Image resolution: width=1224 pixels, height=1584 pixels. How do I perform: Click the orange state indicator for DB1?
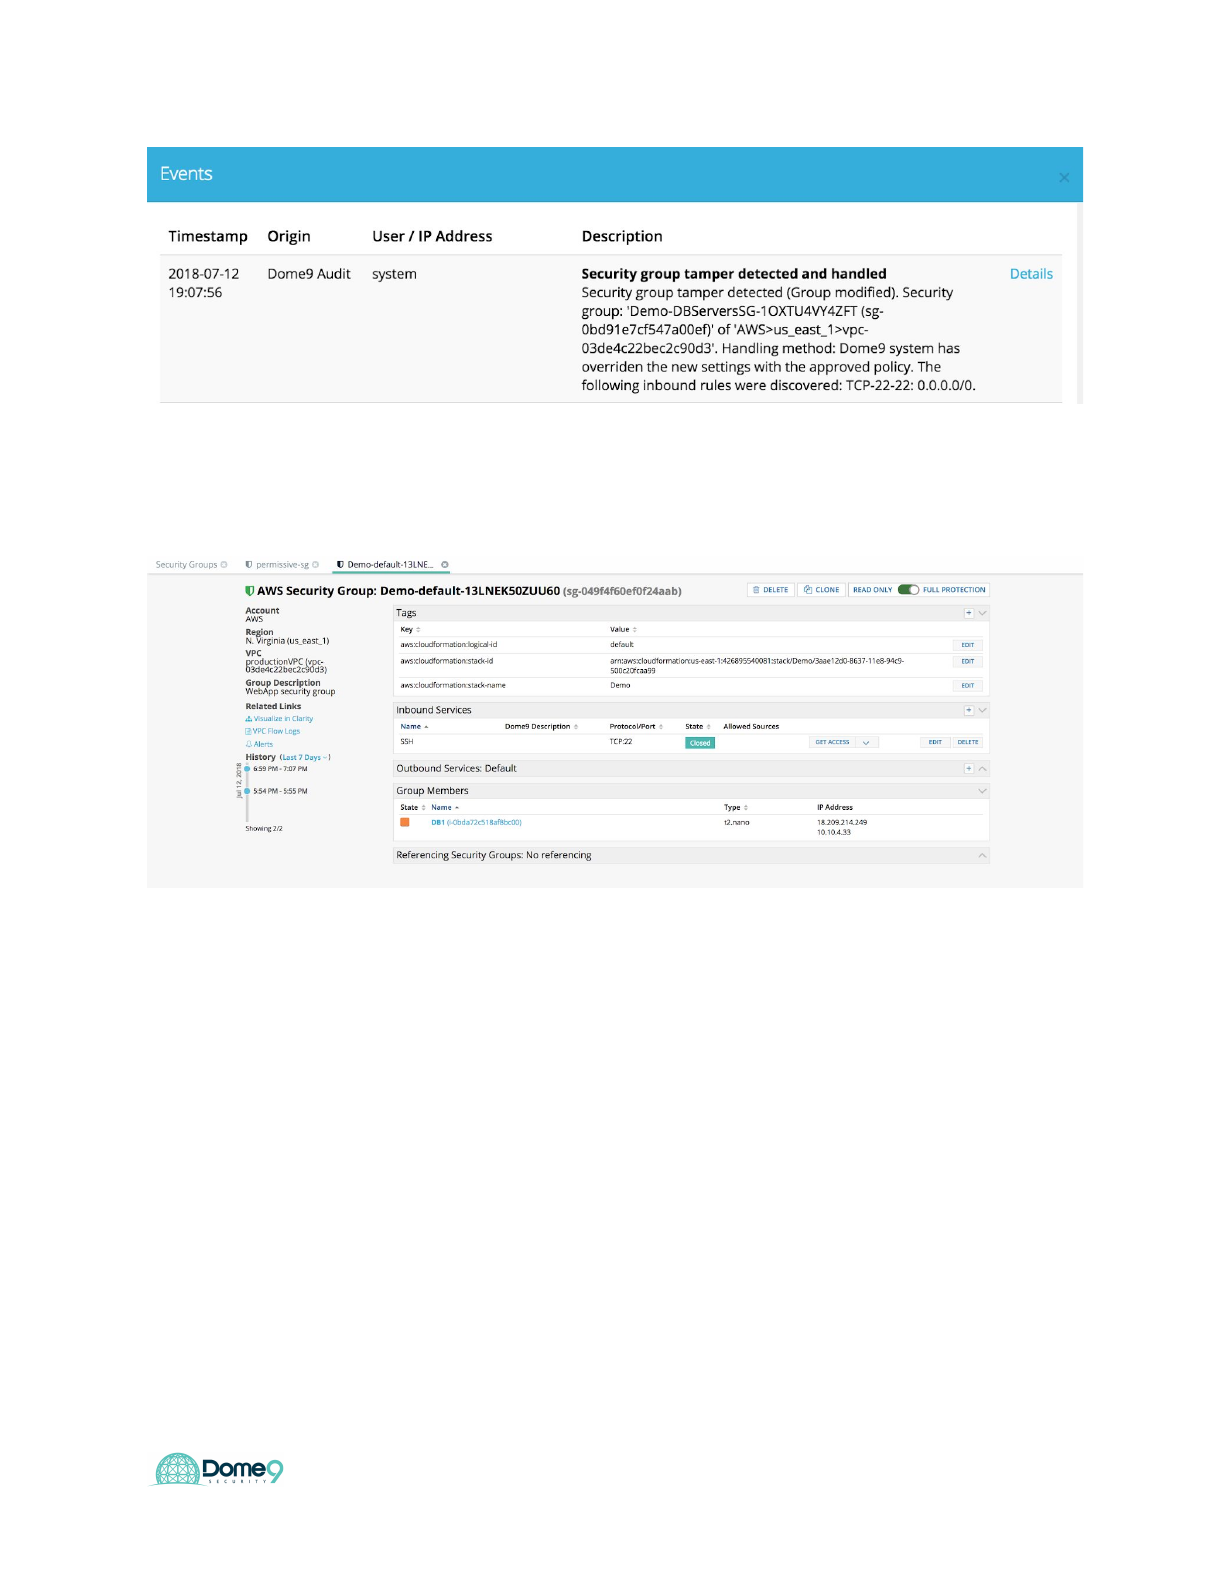[405, 823]
